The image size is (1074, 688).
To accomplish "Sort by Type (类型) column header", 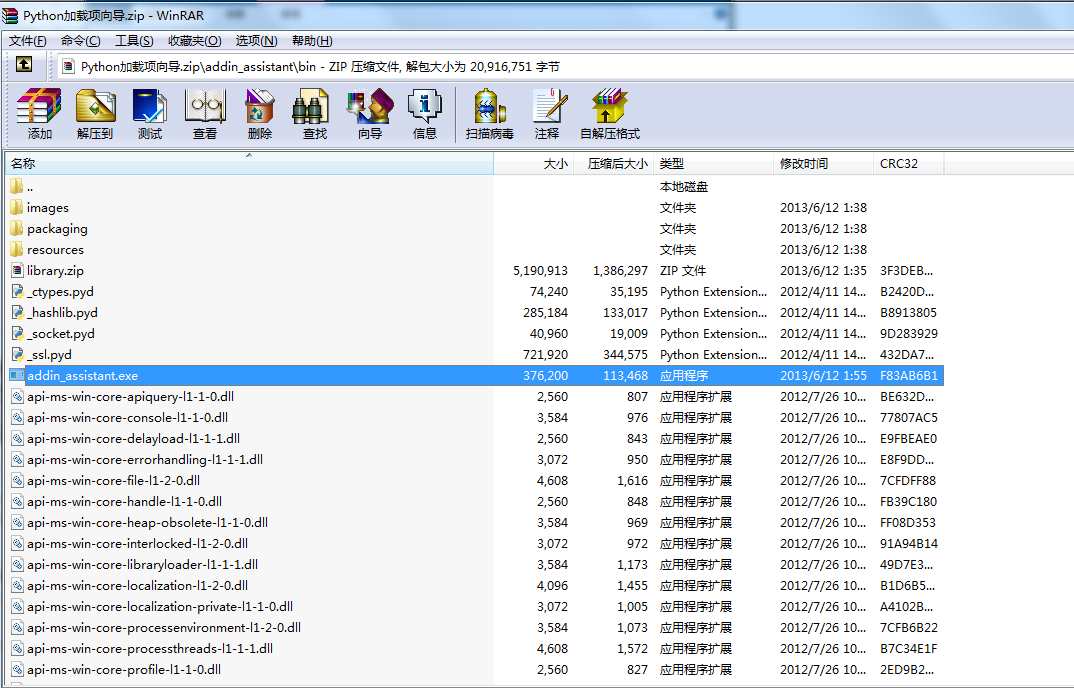I will pyautogui.click(x=714, y=164).
